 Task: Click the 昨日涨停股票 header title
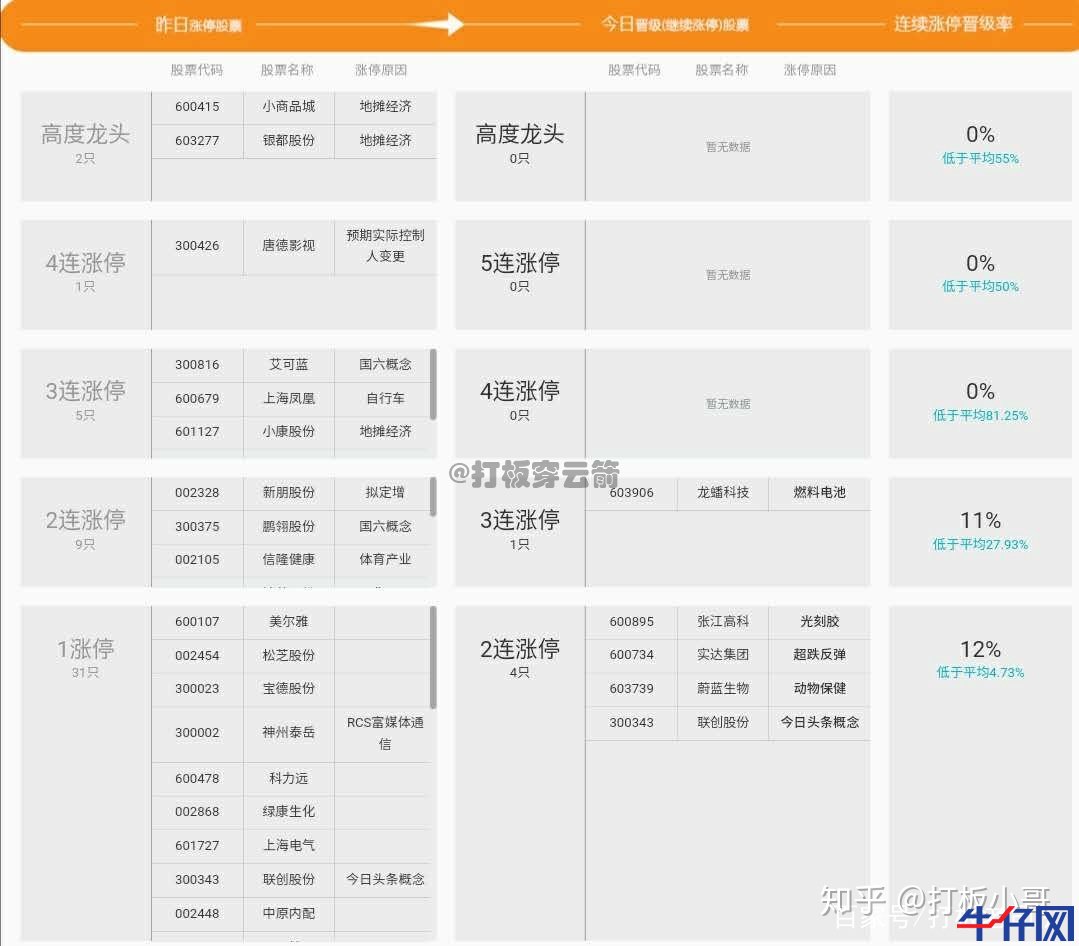198,25
